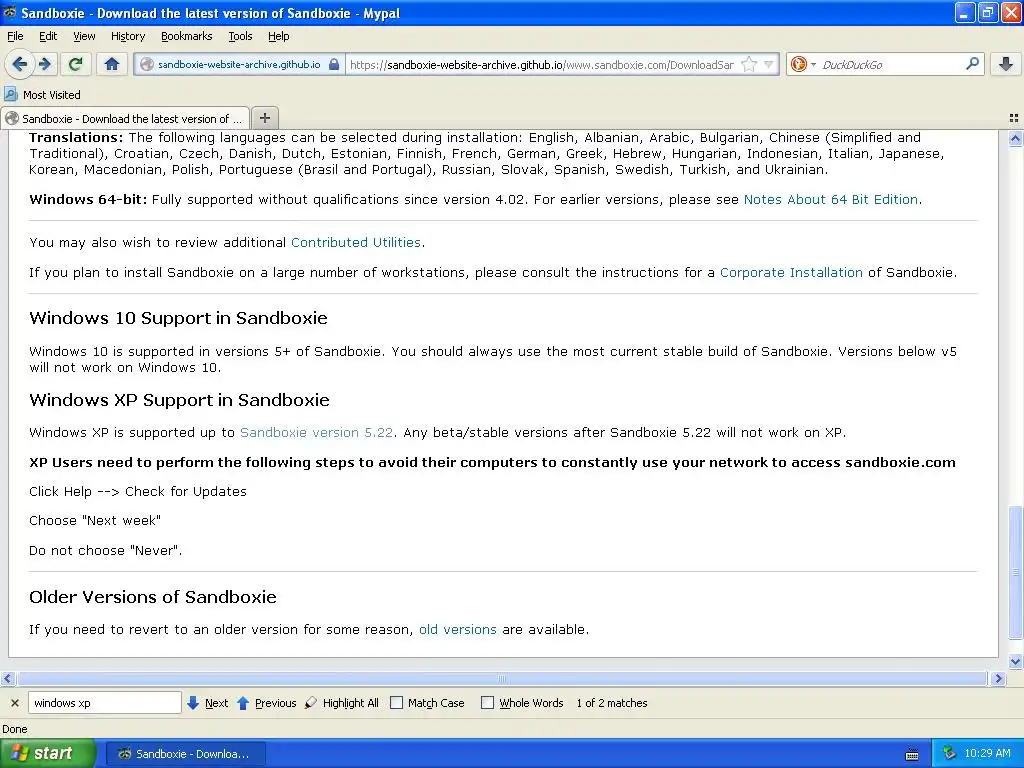Image resolution: width=1024 pixels, height=768 pixels.
Task: Open the URL history dropdown arrow
Action: (x=769, y=64)
